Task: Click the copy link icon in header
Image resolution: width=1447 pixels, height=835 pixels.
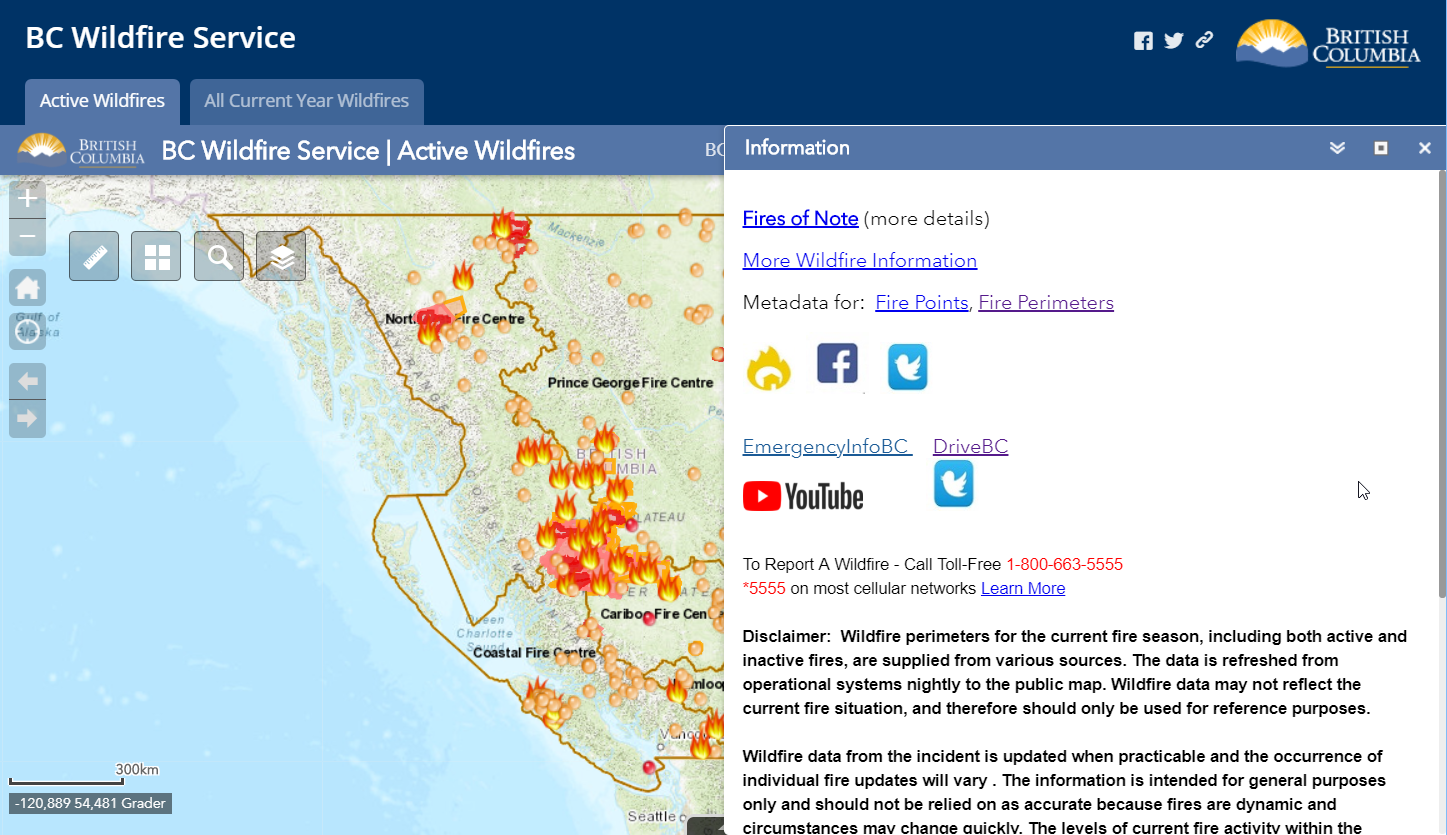Action: [x=1204, y=40]
